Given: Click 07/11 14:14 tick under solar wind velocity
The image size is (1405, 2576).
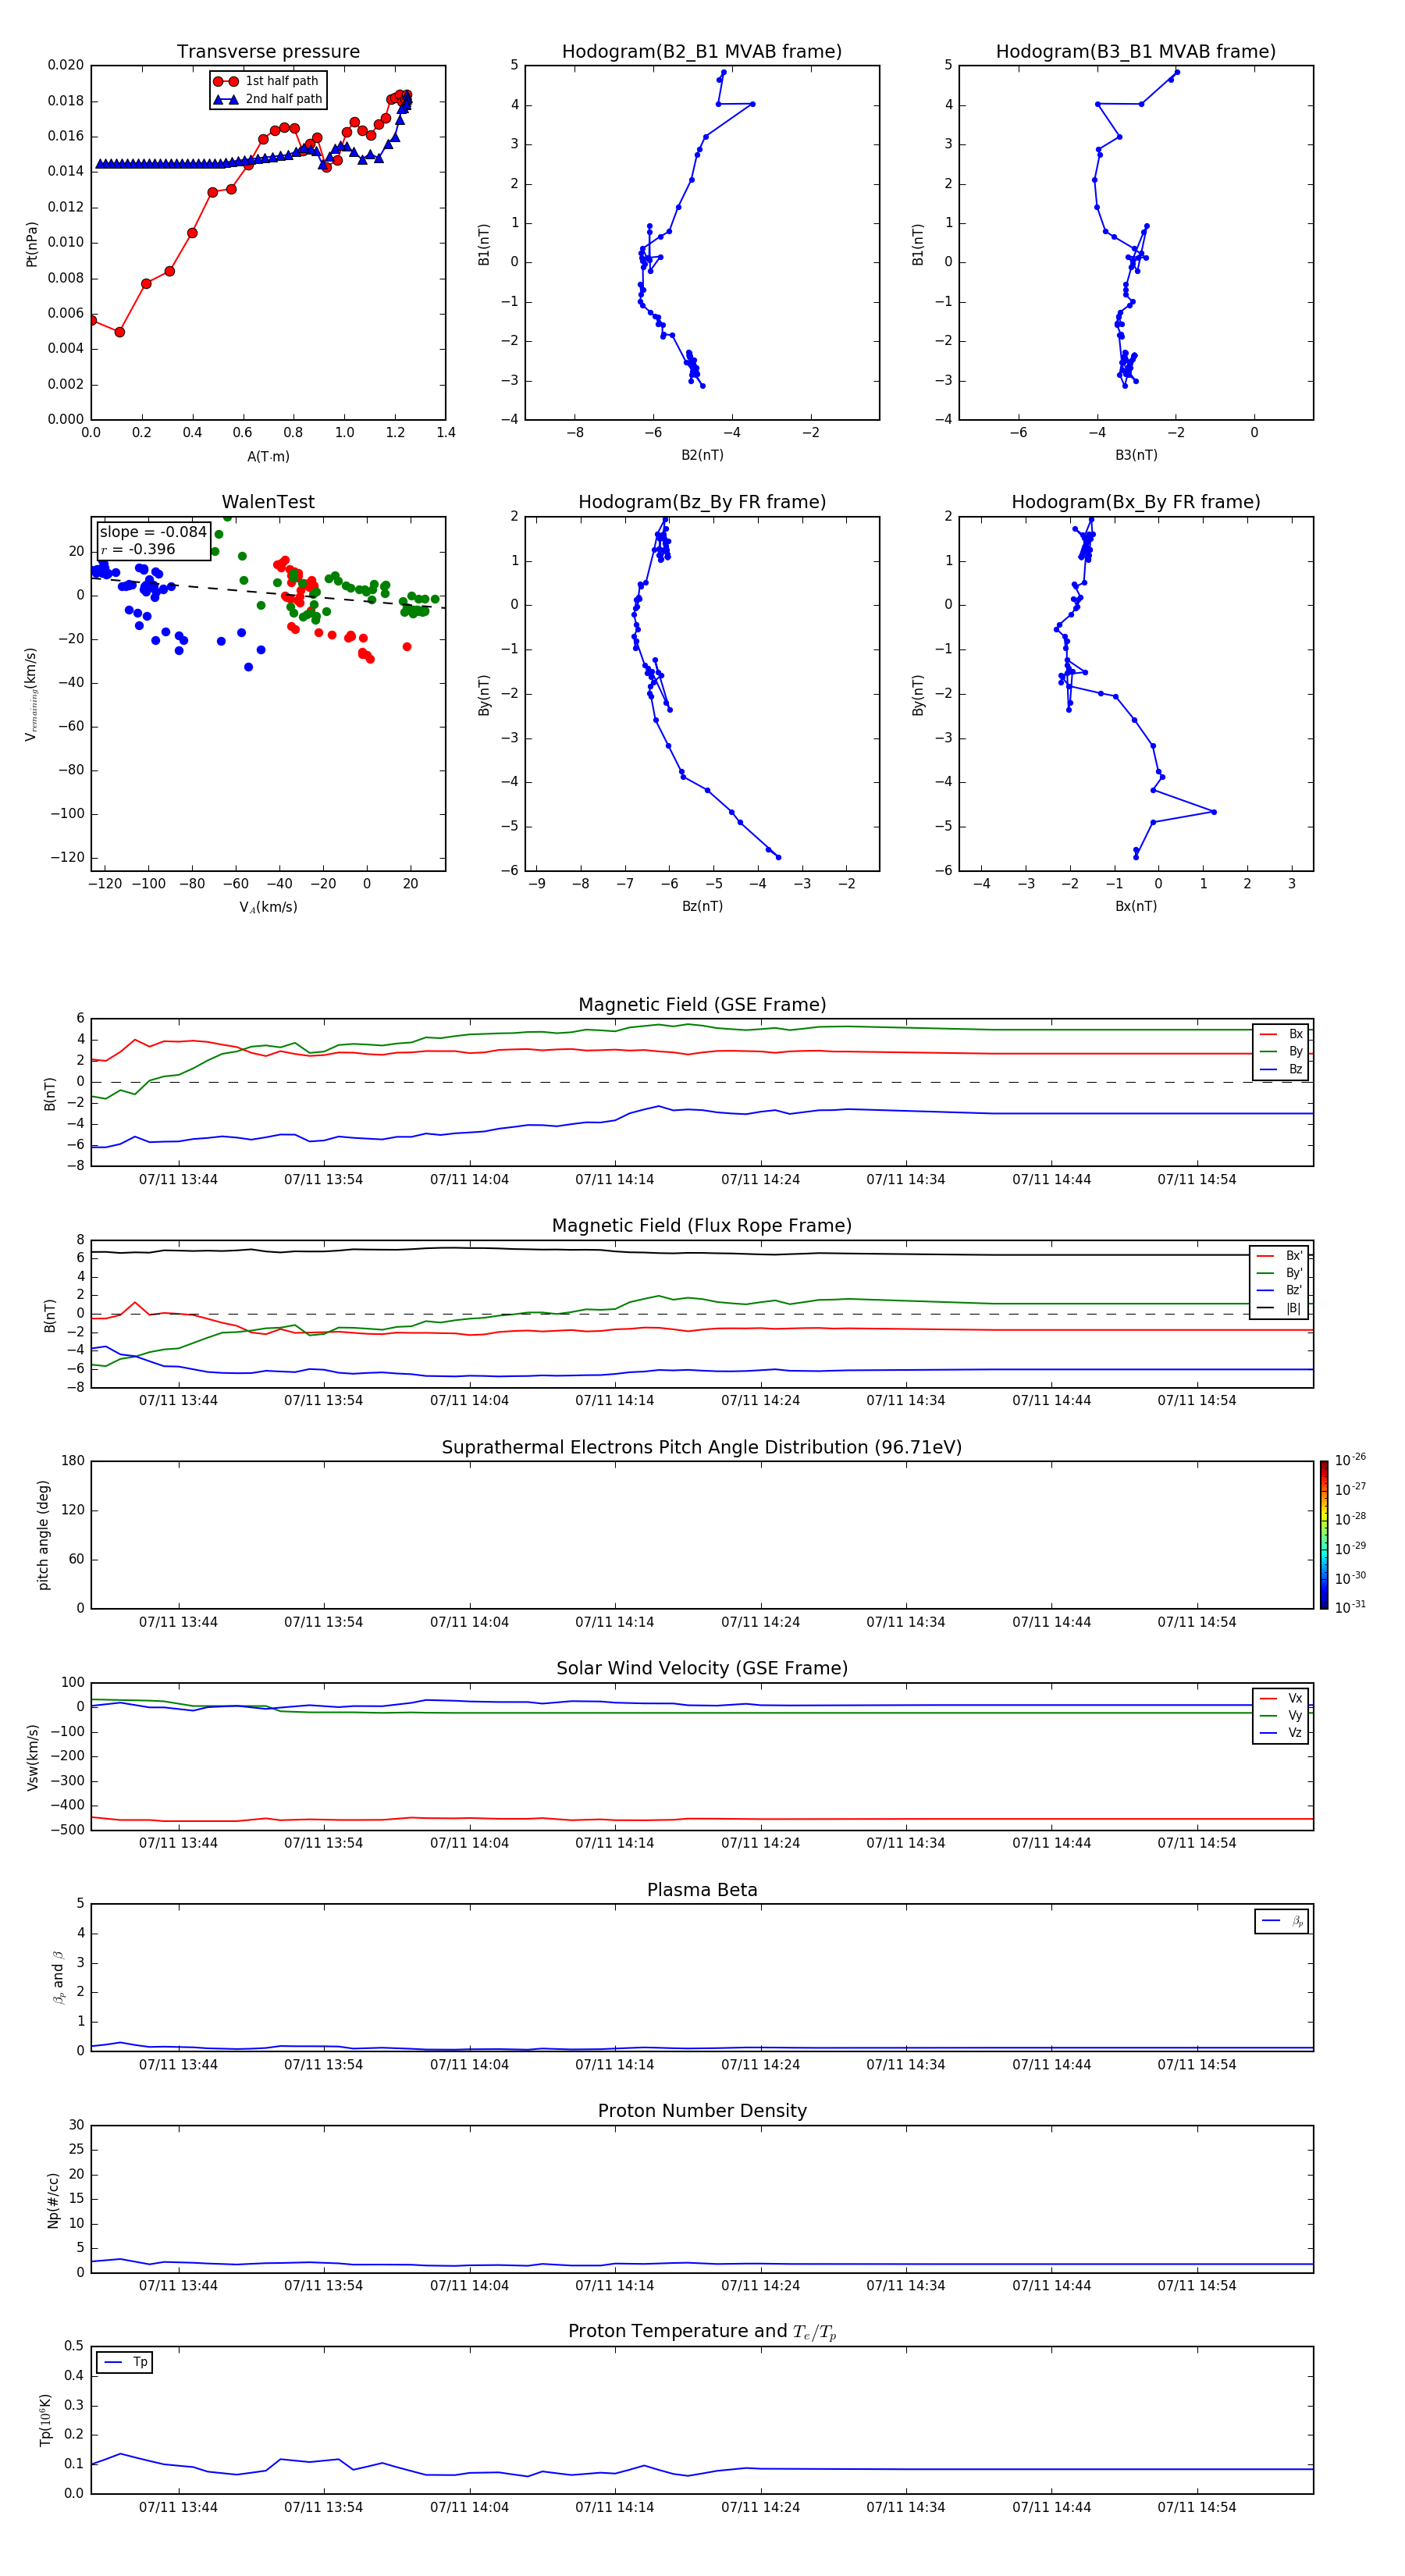Looking at the screenshot, I should pyautogui.click(x=614, y=1844).
